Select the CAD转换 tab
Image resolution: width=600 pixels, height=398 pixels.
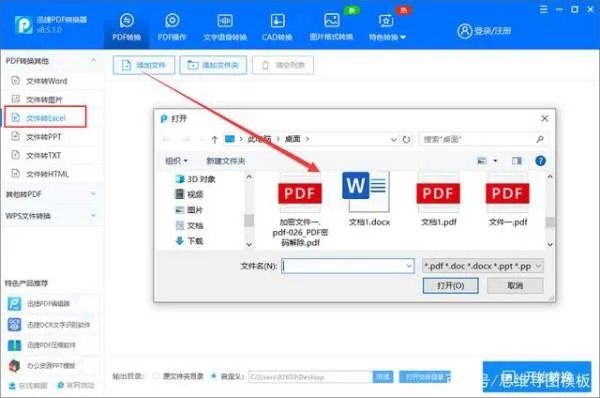277,27
